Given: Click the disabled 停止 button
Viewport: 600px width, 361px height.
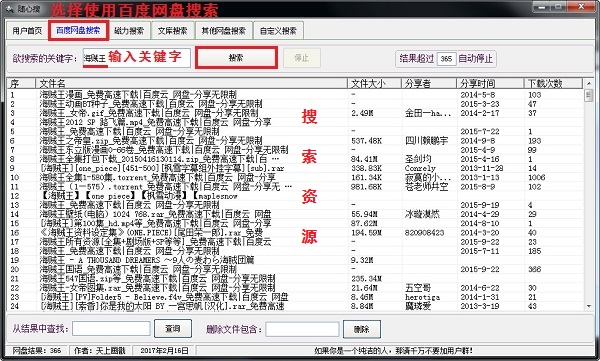Looking at the screenshot, I should (302, 58).
